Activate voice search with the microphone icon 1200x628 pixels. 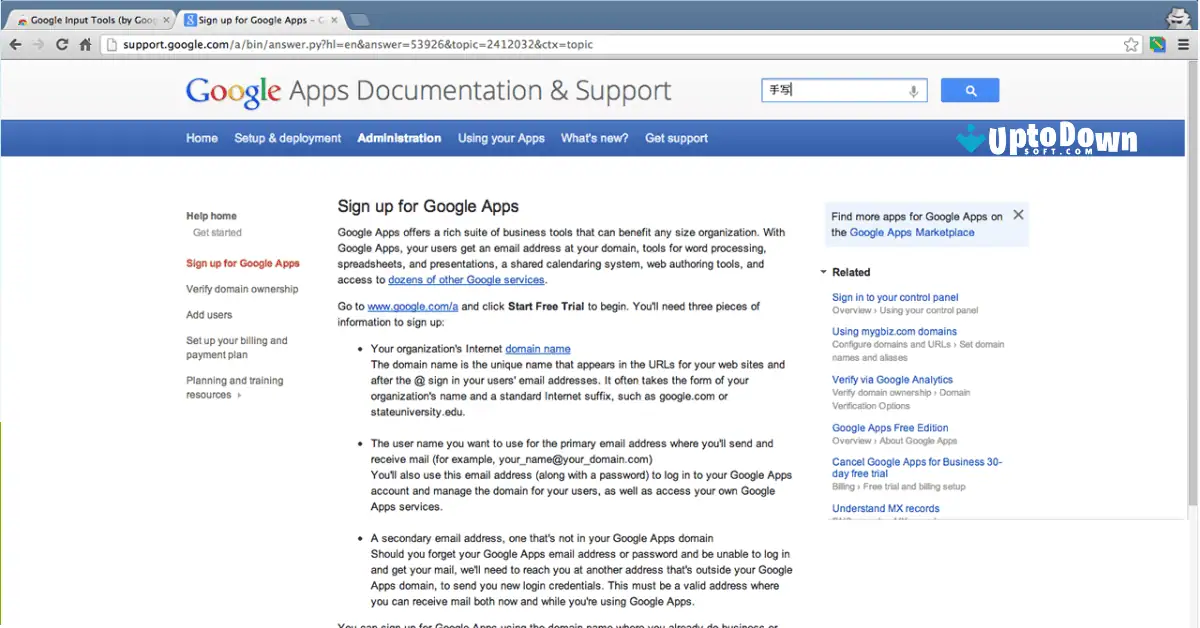click(912, 90)
